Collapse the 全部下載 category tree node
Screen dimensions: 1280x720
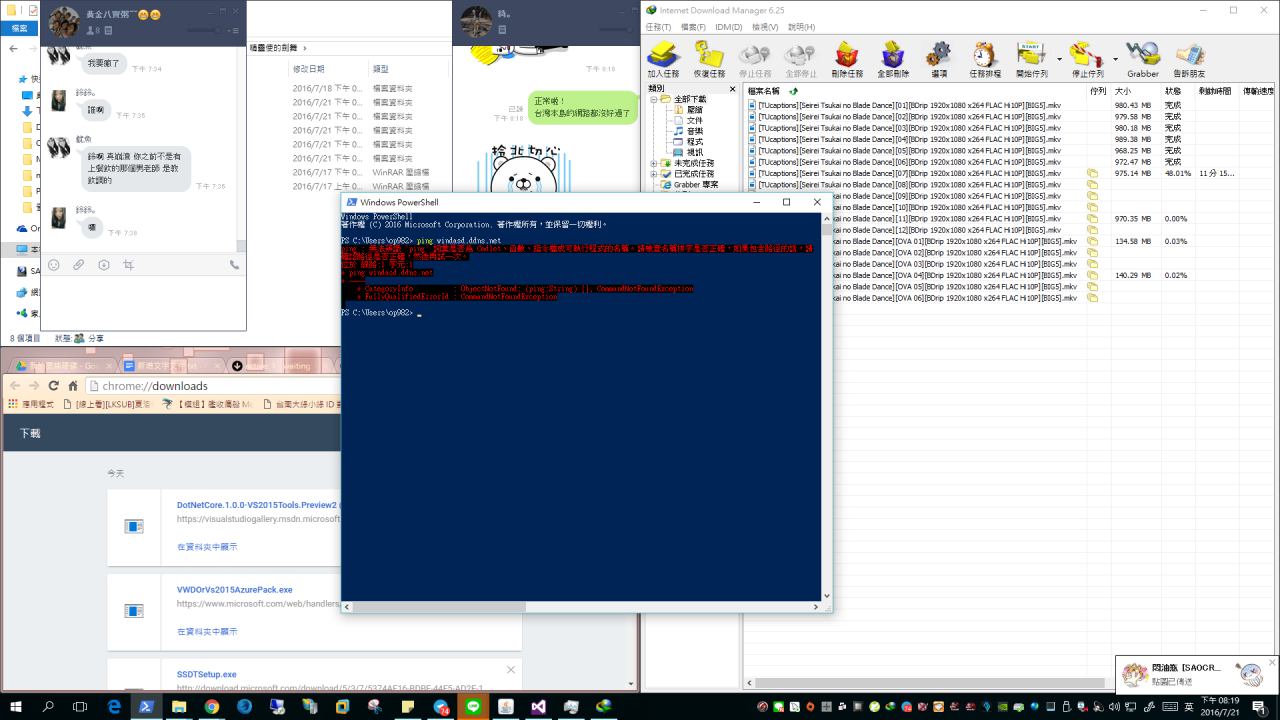click(654, 99)
